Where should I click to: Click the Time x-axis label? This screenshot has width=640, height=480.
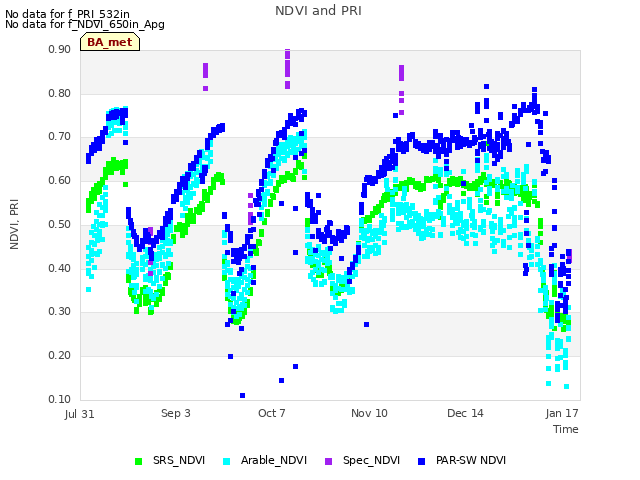point(566,429)
